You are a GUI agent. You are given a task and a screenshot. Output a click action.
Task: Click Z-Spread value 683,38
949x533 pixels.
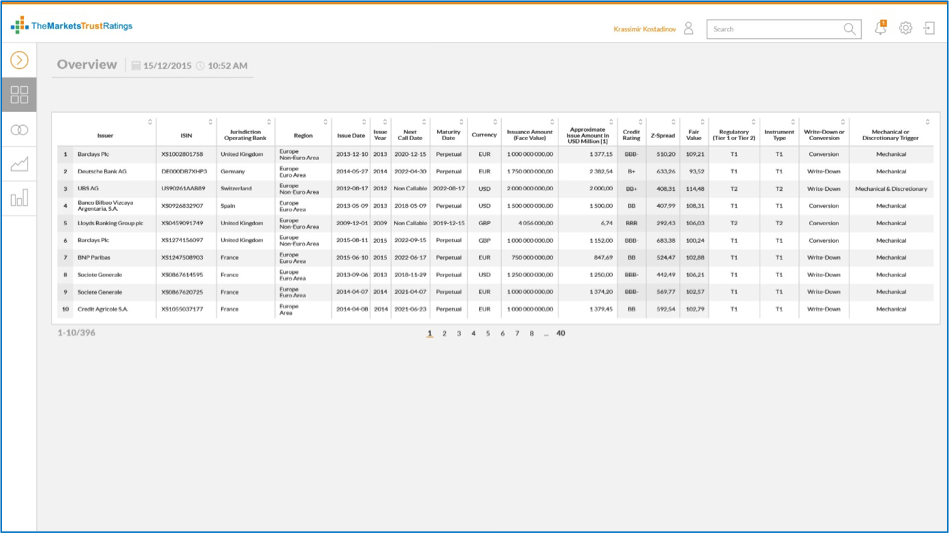666,240
